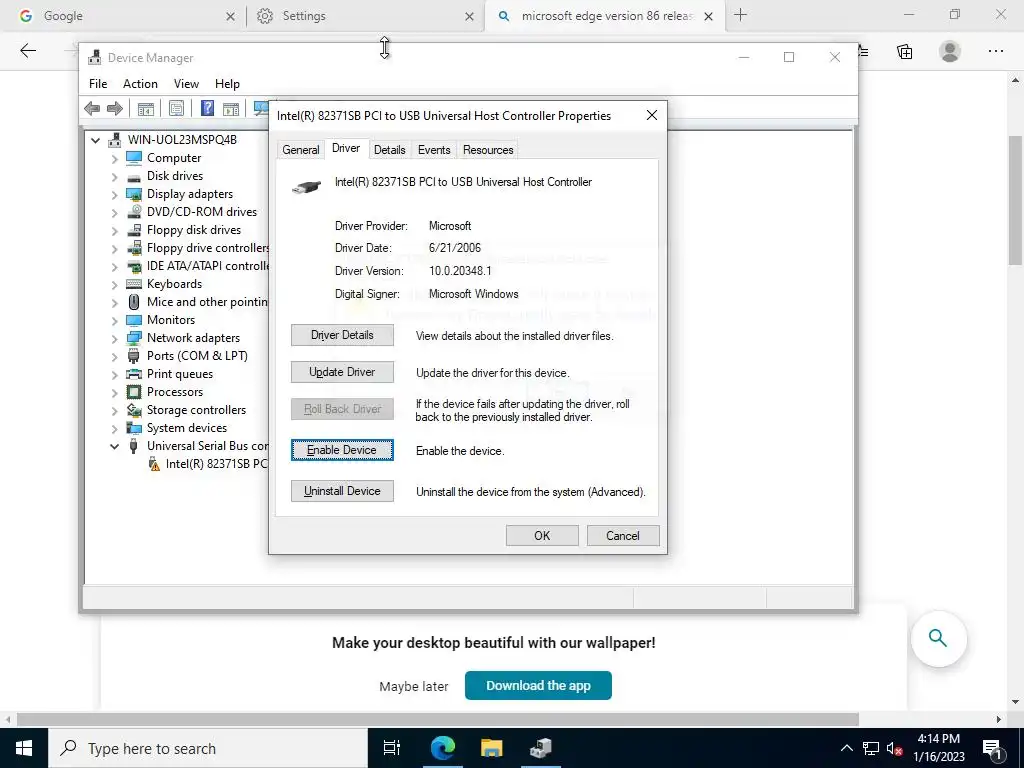Screen dimensions: 1024x768
Task: Expand the System devices category
Action: tap(114, 428)
